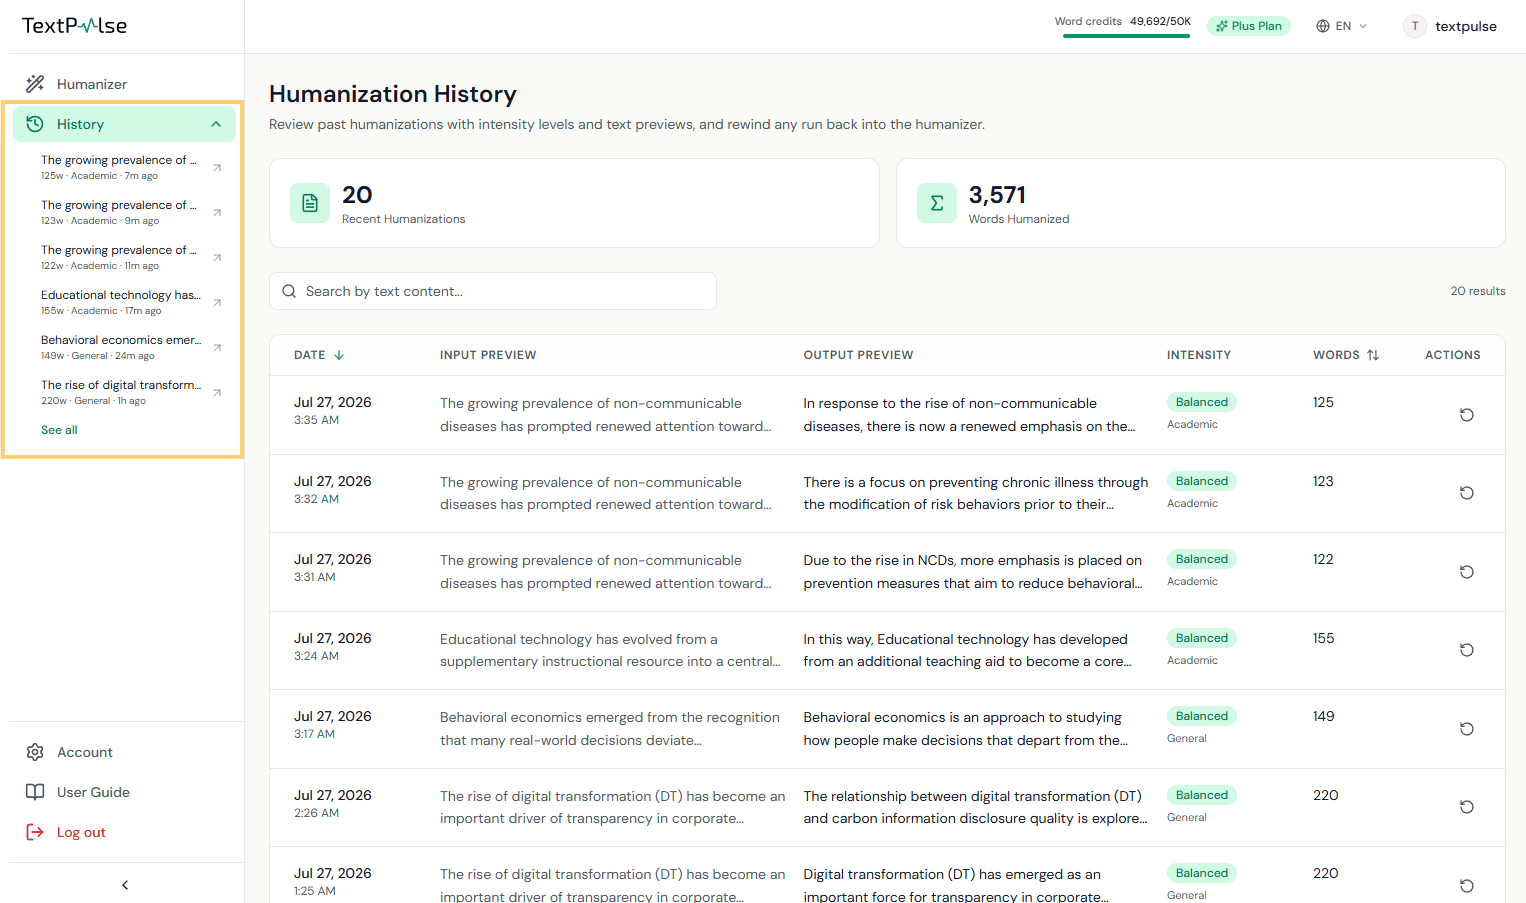Open arrow icon for the 125w Academic 7m ago entry
Screen dimensions: 1526x903
(217, 168)
